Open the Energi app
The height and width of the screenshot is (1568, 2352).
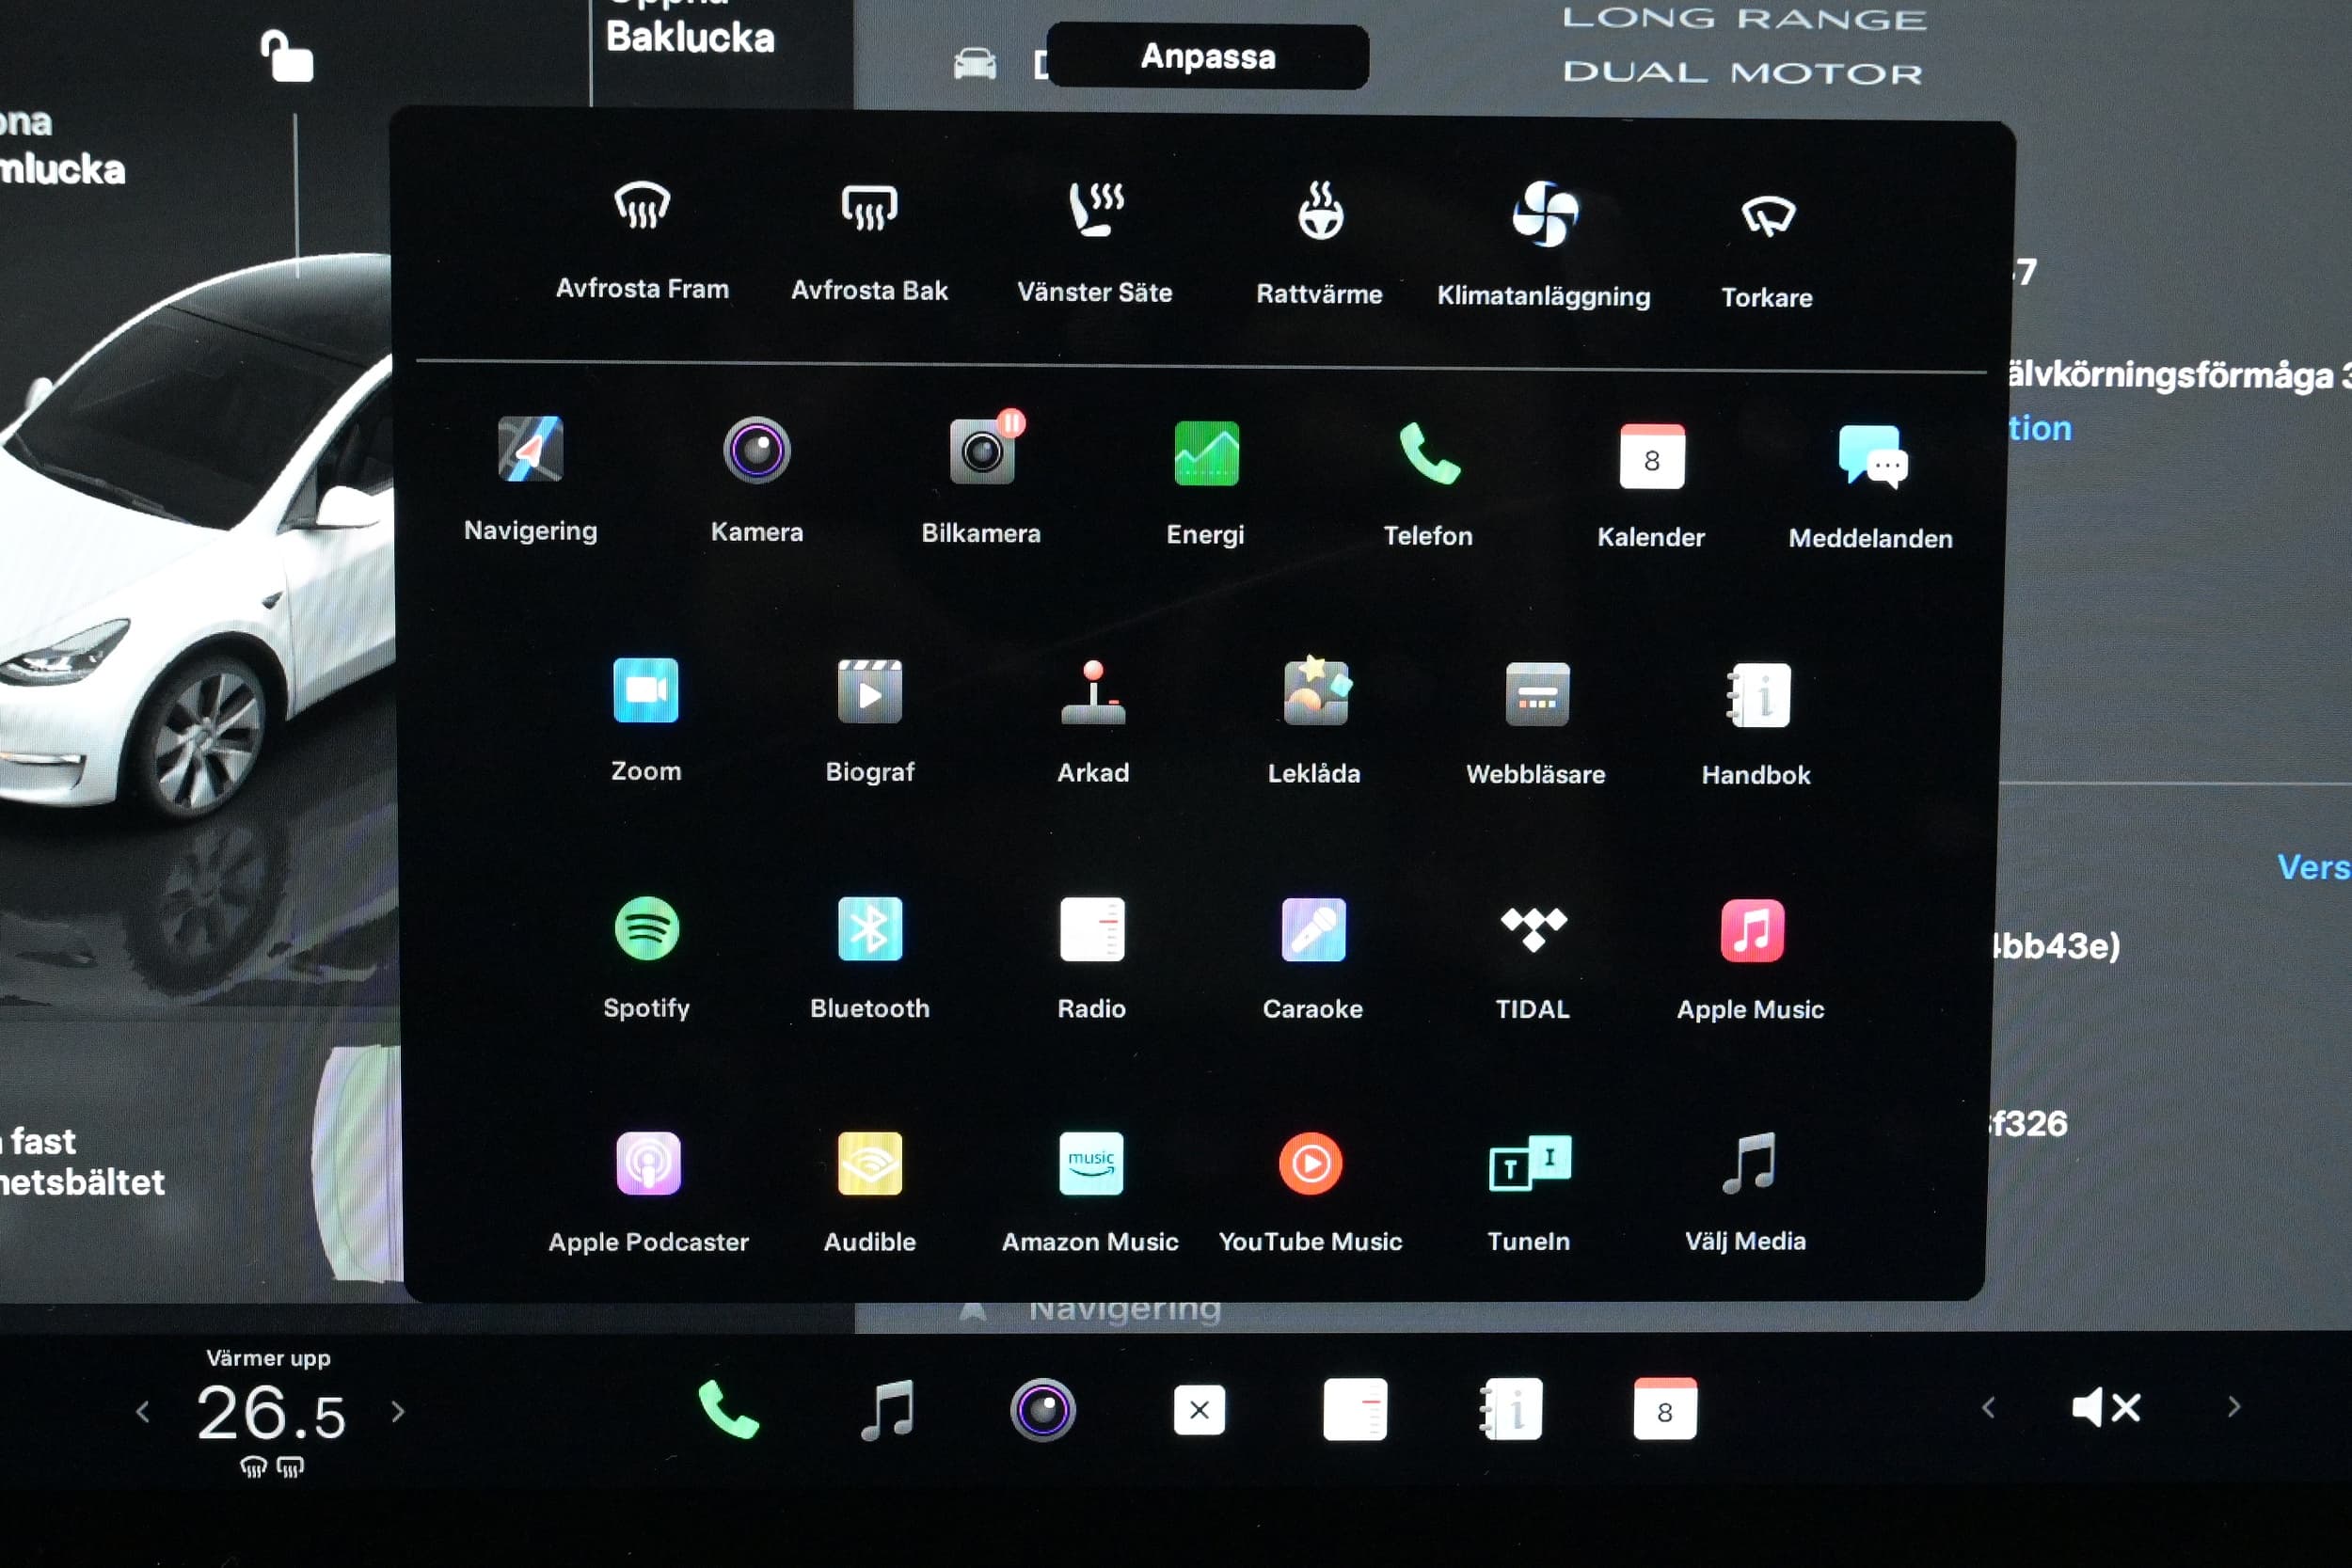point(1205,455)
